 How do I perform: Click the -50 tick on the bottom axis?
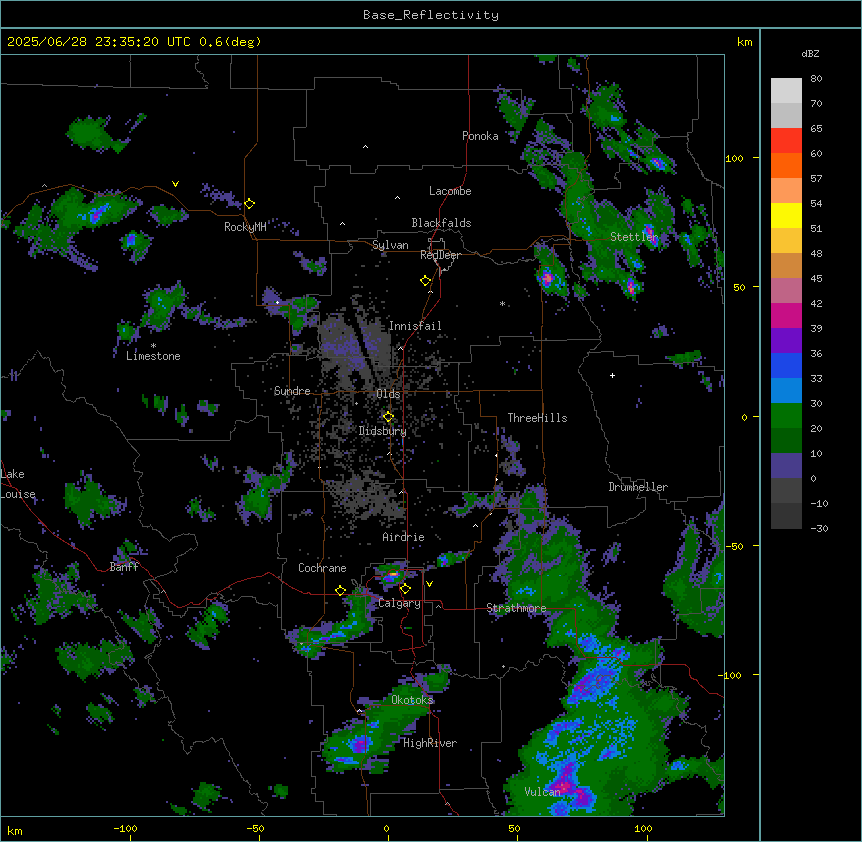[x=255, y=828]
